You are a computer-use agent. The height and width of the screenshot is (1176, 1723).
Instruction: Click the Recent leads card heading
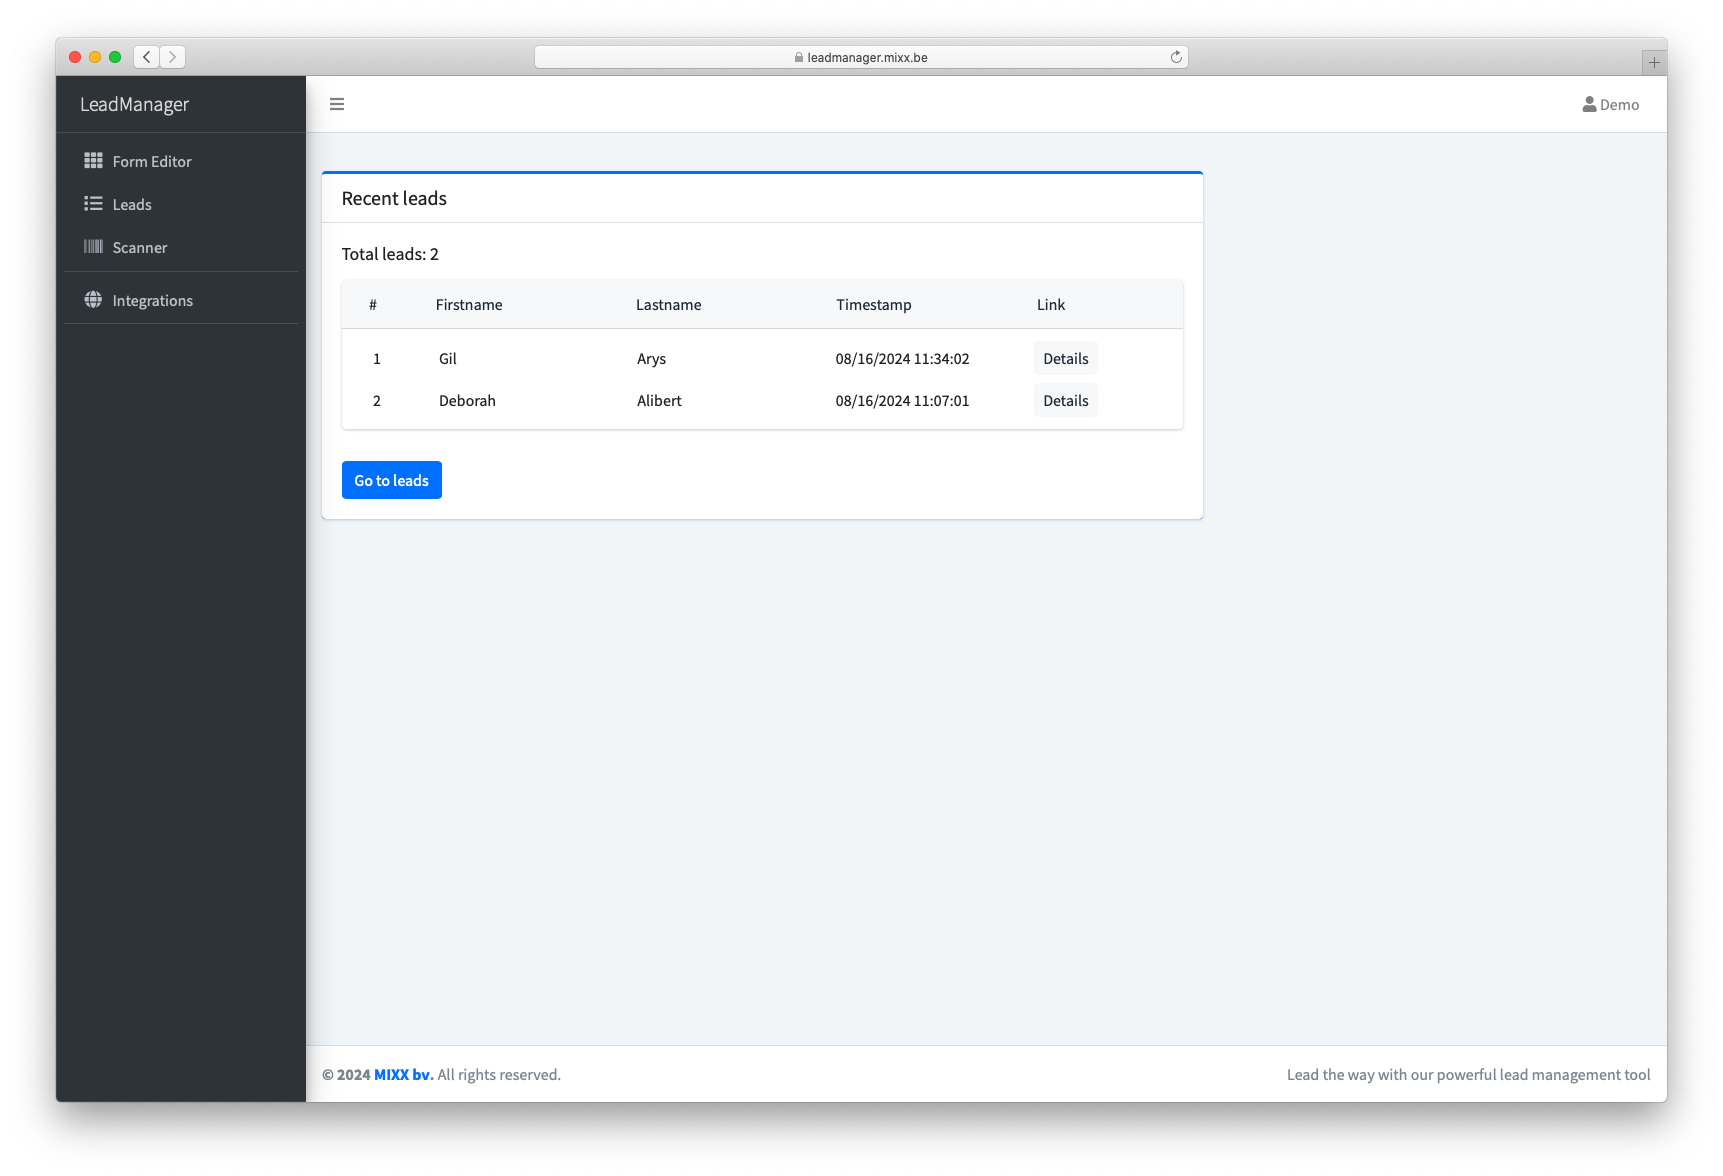(394, 198)
